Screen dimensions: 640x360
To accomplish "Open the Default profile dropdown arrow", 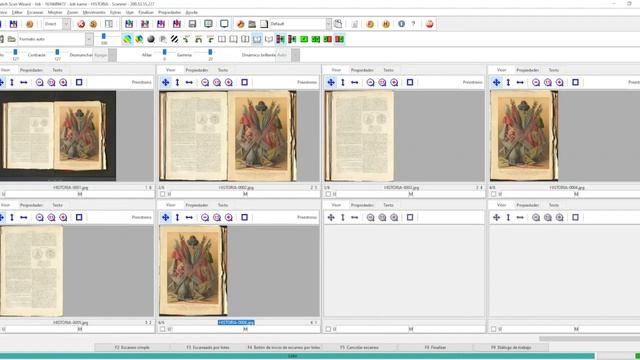I will point(329,24).
